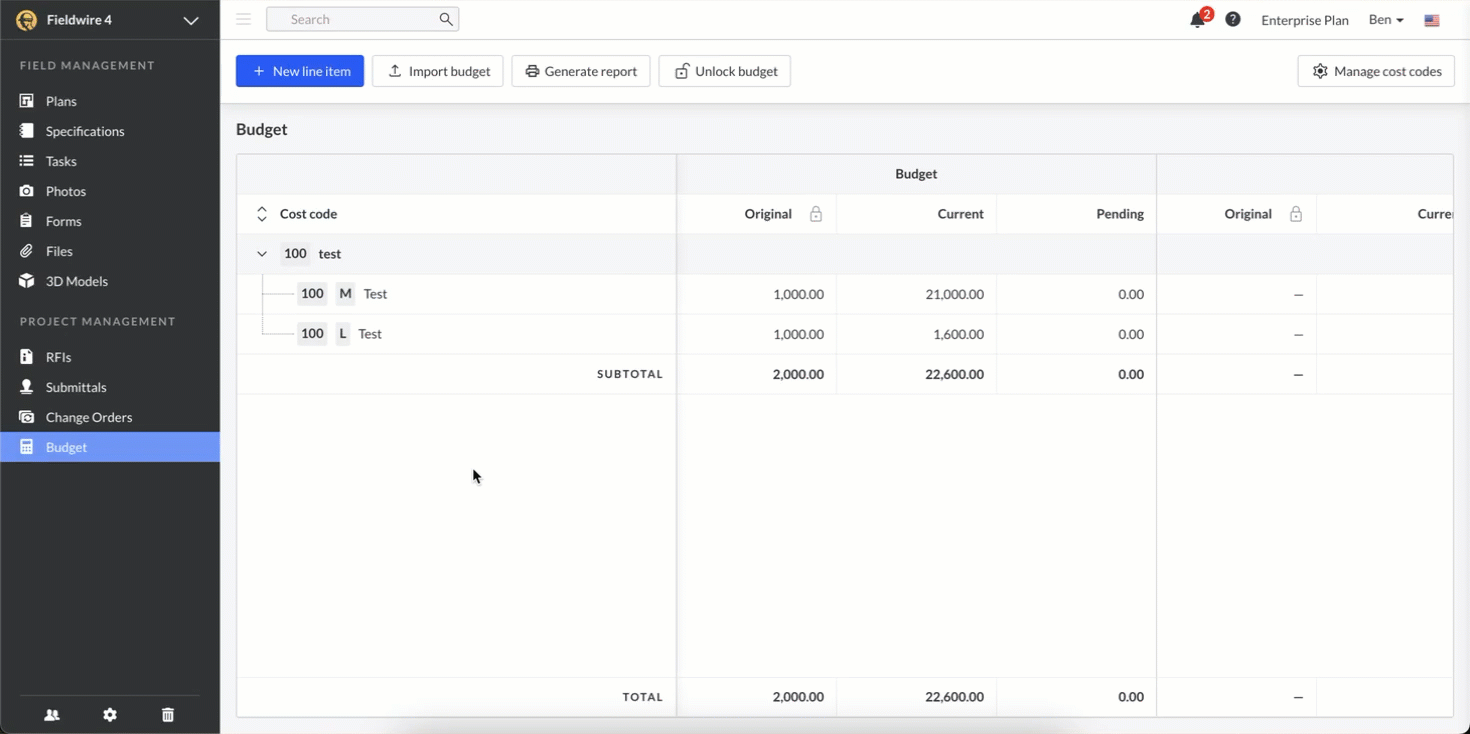Open the people icon in sidebar footer
The image size is (1470, 734).
(52, 715)
